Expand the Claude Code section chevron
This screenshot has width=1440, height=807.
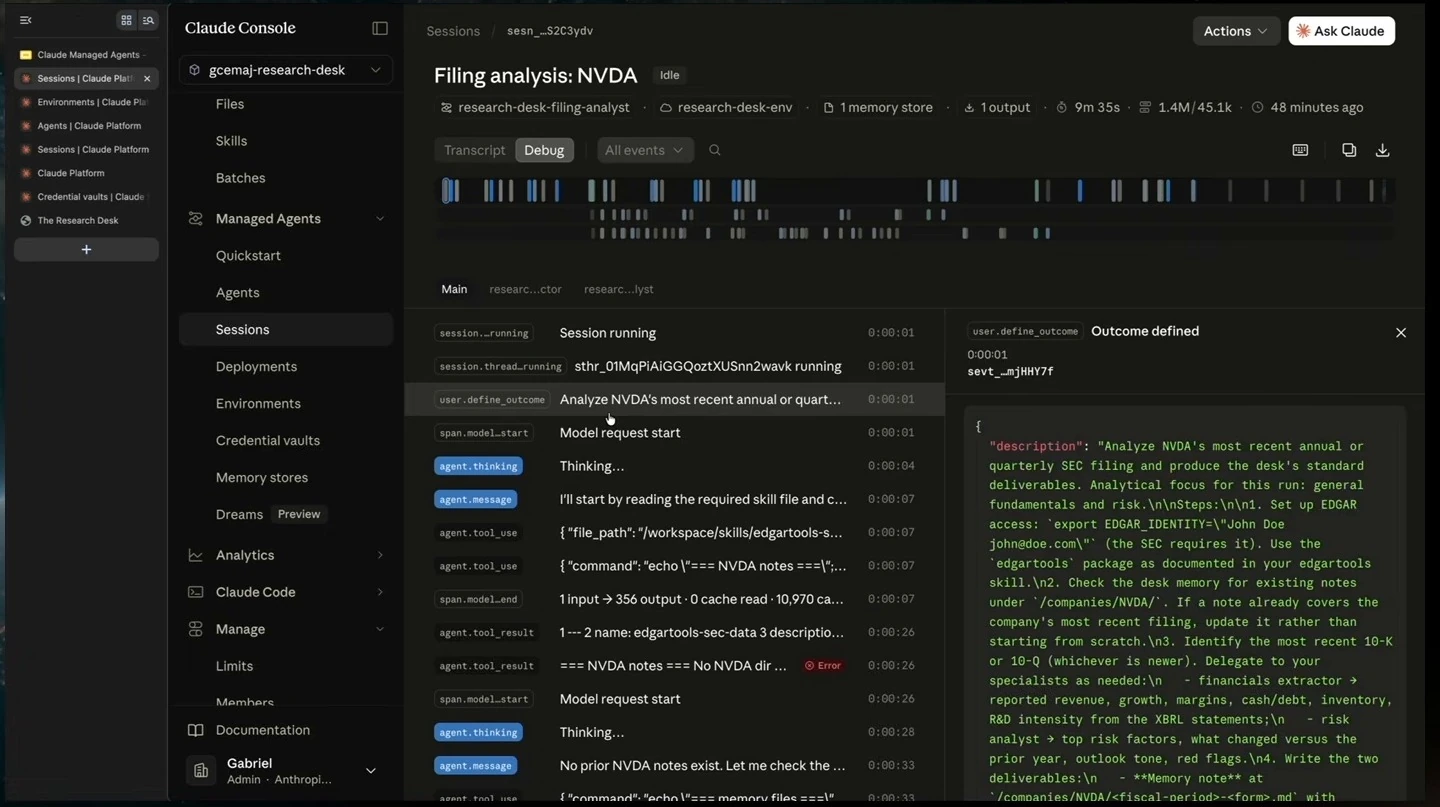[380, 592]
